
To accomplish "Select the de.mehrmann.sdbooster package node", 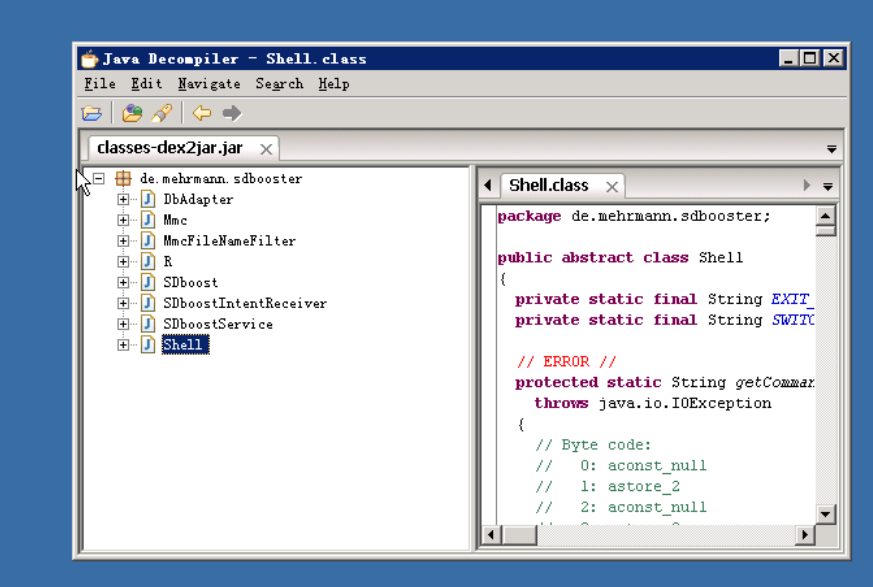I will click(221, 179).
